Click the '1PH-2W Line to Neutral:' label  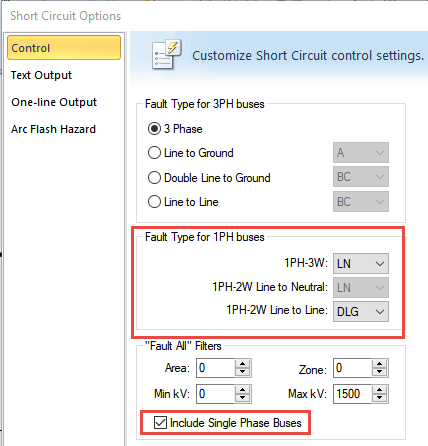(x=270, y=287)
